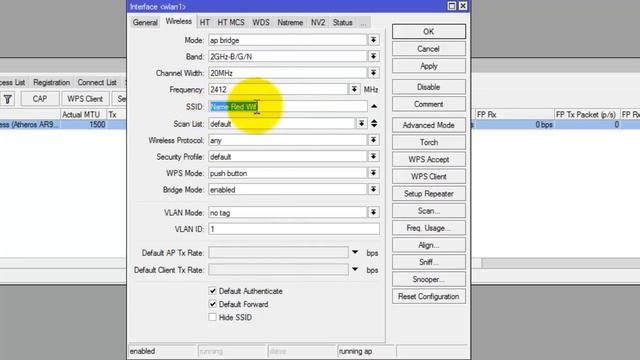
Task: Click the WPS Accept button
Action: click(429, 160)
